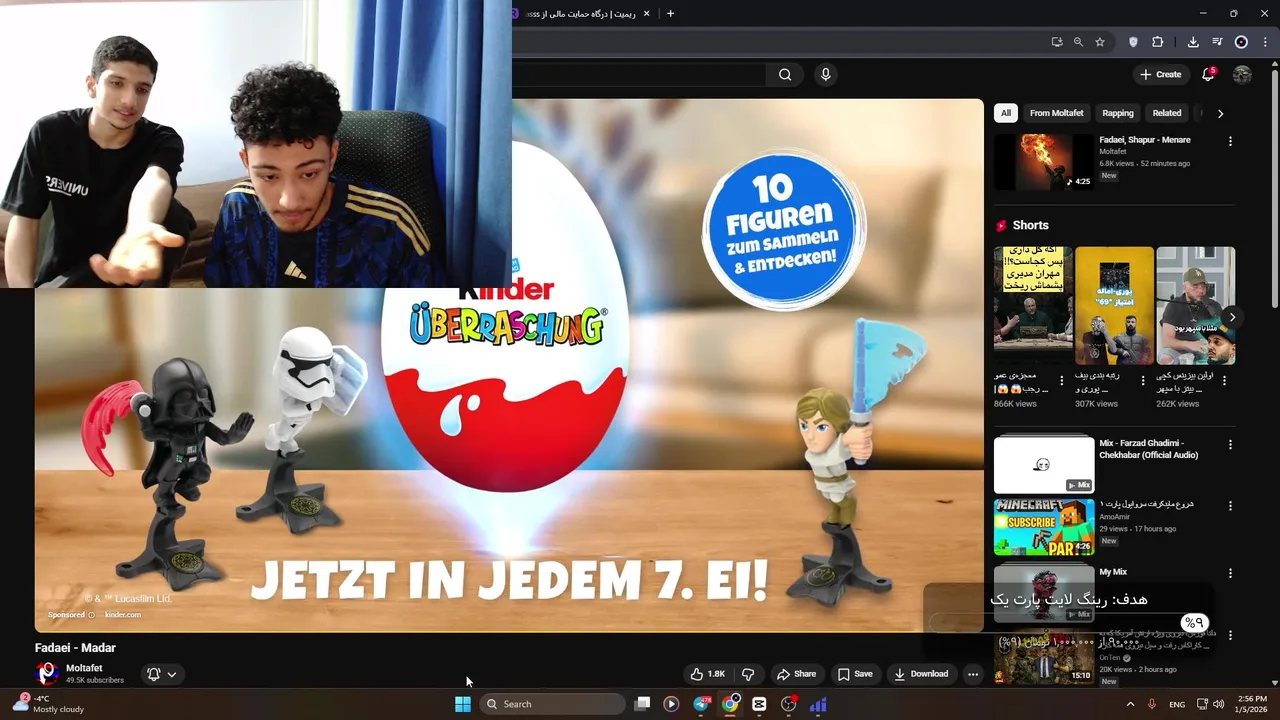Viewport: 1280px width, 720px height.
Task: Open the Chrome taskbar icon
Action: (x=731, y=704)
